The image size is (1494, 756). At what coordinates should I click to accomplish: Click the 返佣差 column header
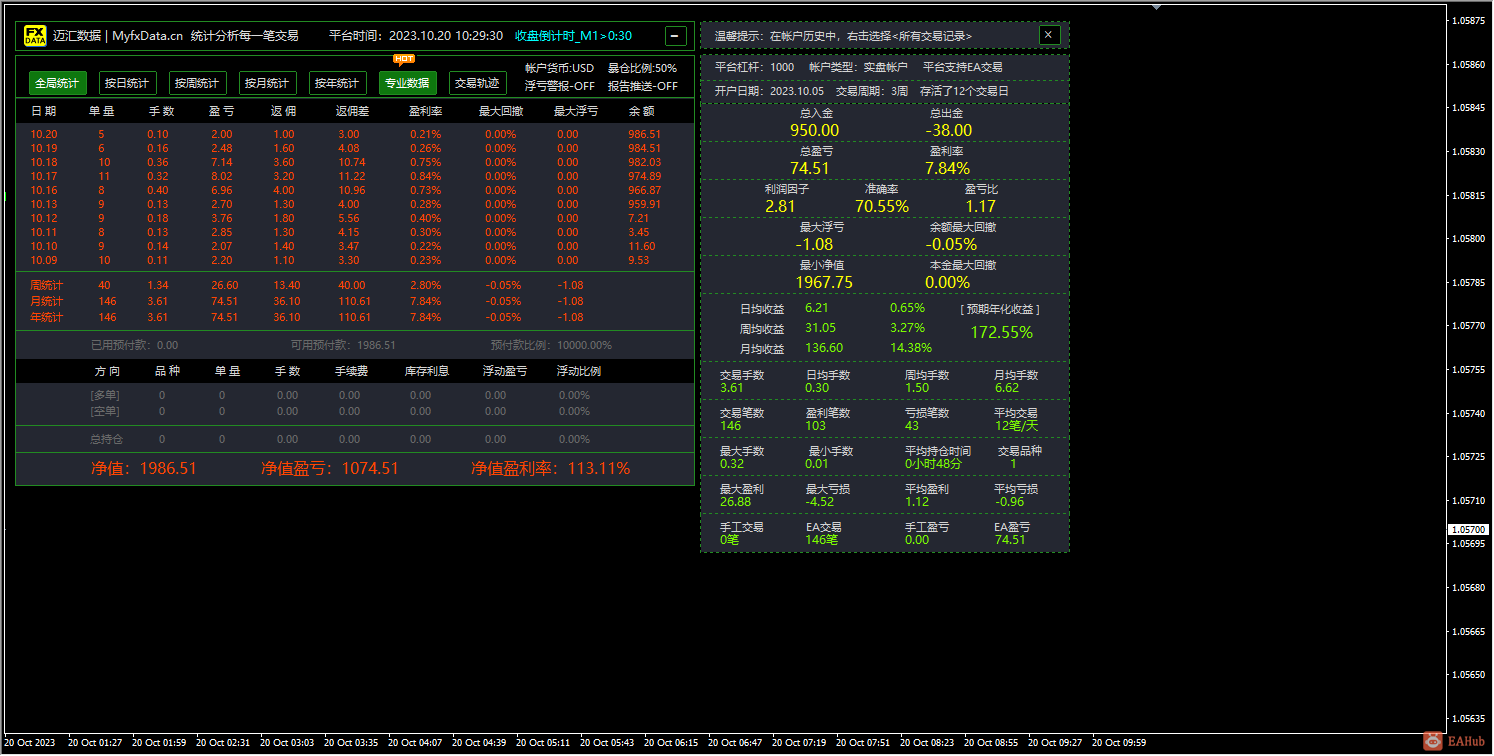tap(353, 111)
